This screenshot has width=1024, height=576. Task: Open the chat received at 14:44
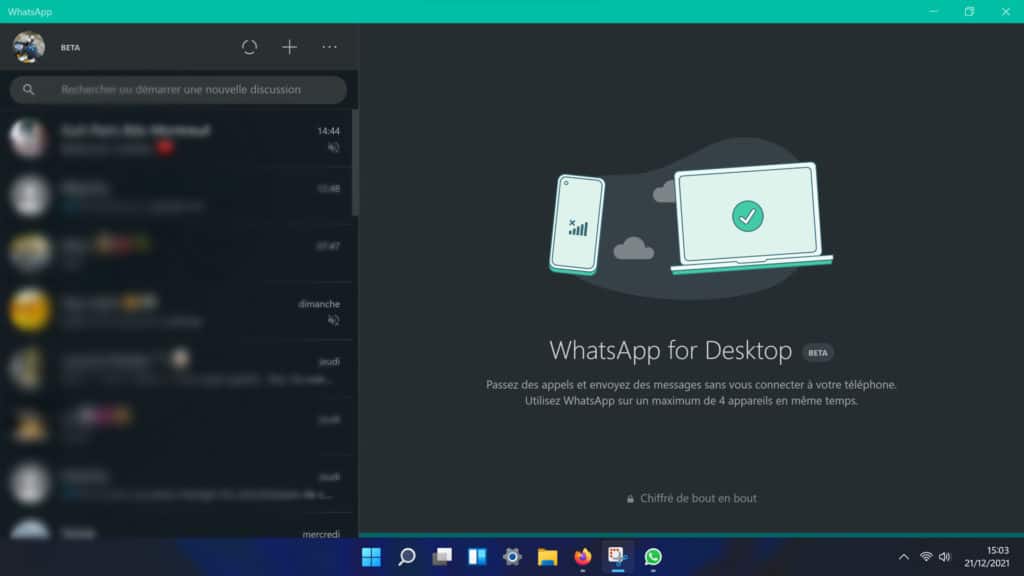tap(176, 138)
